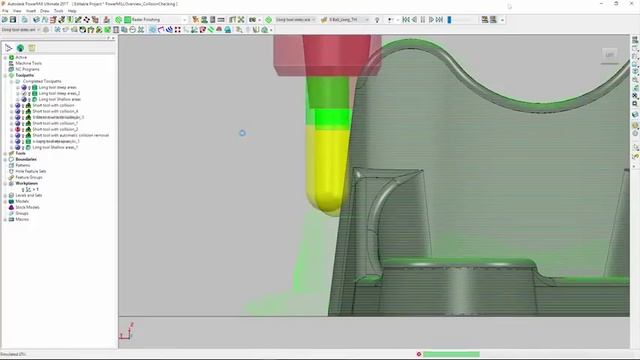Click the top icon of right view toolbar

(x=635, y=40)
